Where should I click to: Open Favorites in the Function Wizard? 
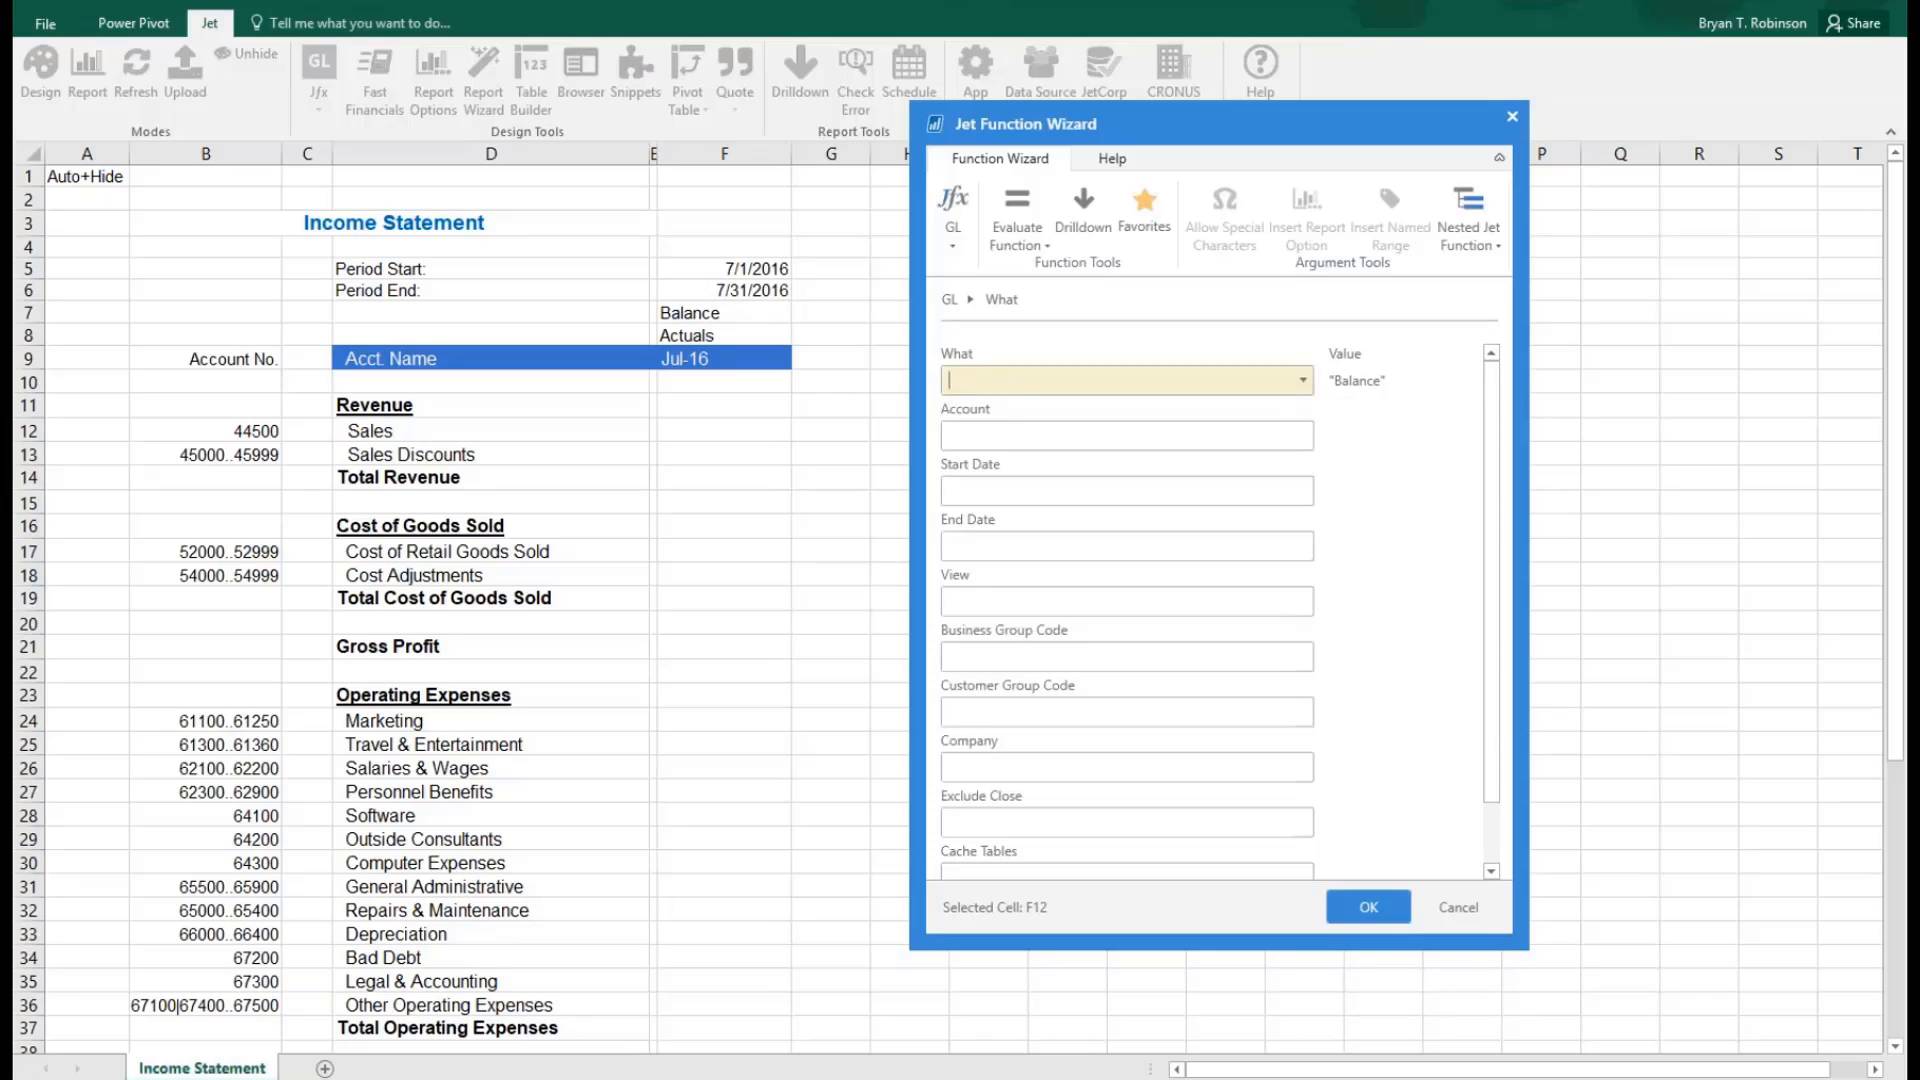tap(1144, 210)
